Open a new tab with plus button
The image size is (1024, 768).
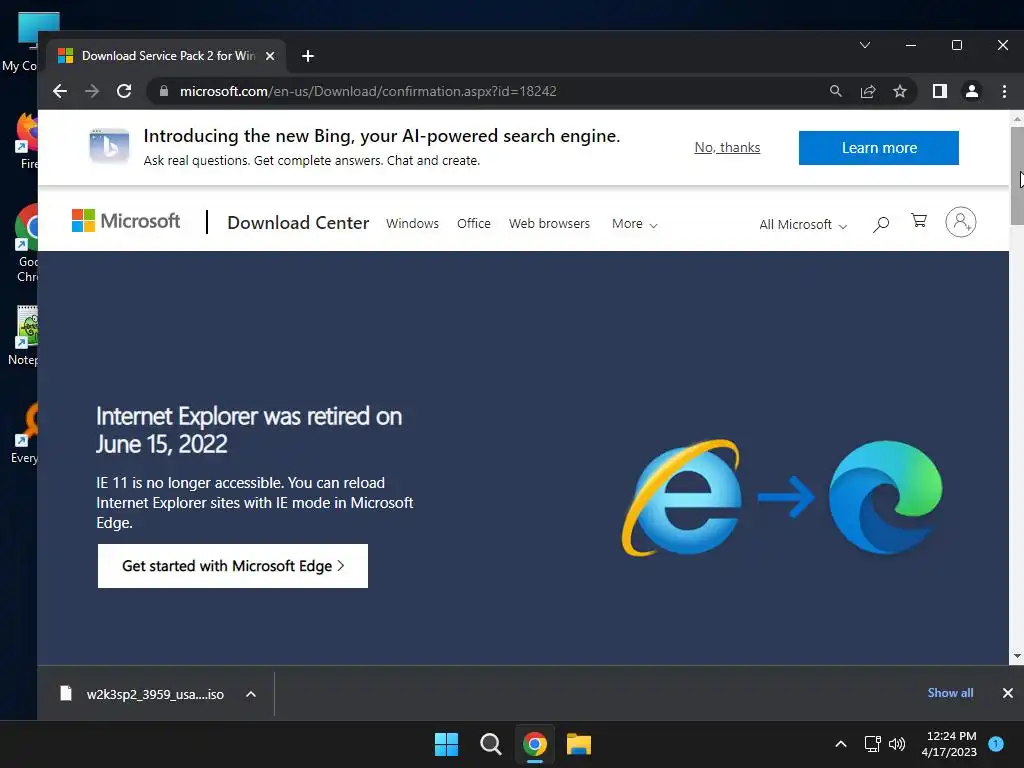tap(308, 56)
